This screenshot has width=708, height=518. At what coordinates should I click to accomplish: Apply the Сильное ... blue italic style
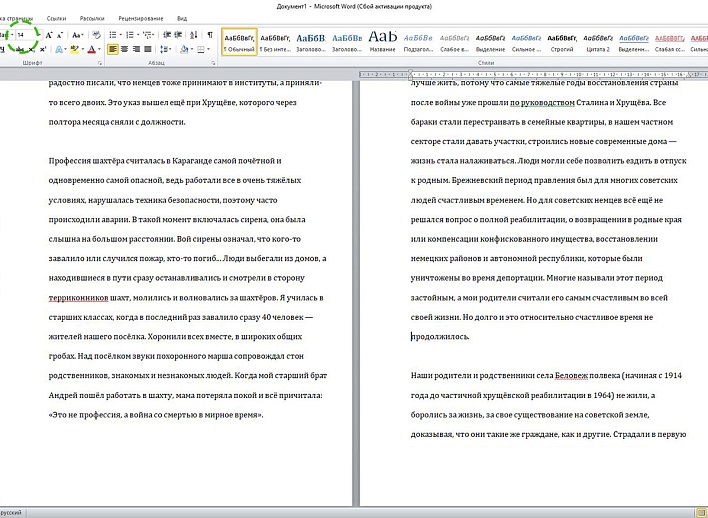pyautogui.click(x=526, y=42)
